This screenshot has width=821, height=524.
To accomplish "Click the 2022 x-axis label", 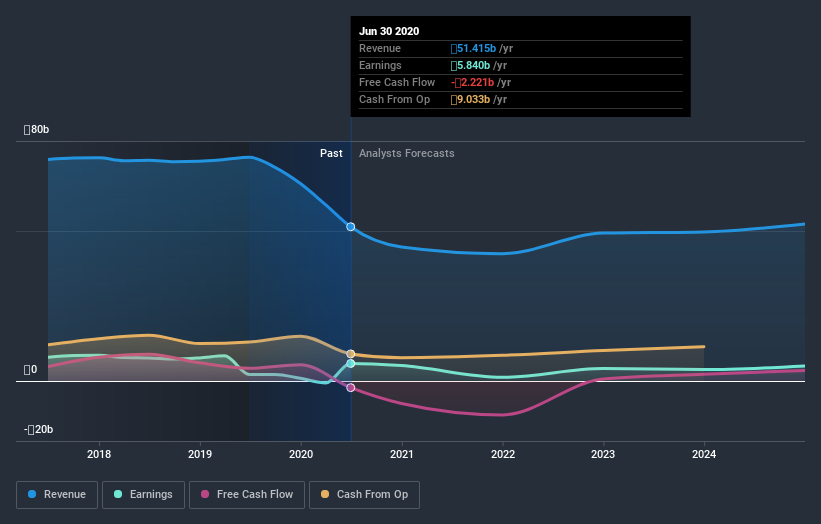I will click(503, 454).
